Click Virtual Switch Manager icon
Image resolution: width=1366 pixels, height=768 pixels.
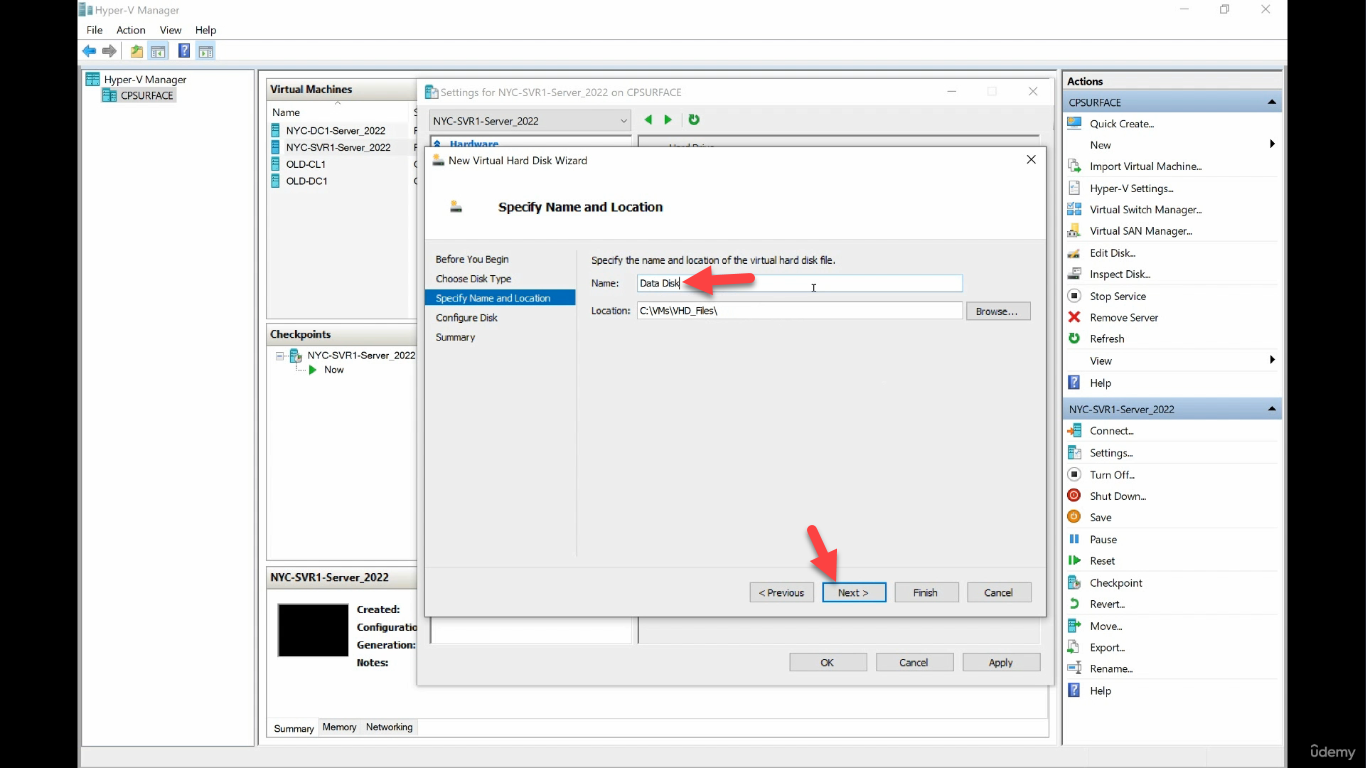[x=1074, y=209]
